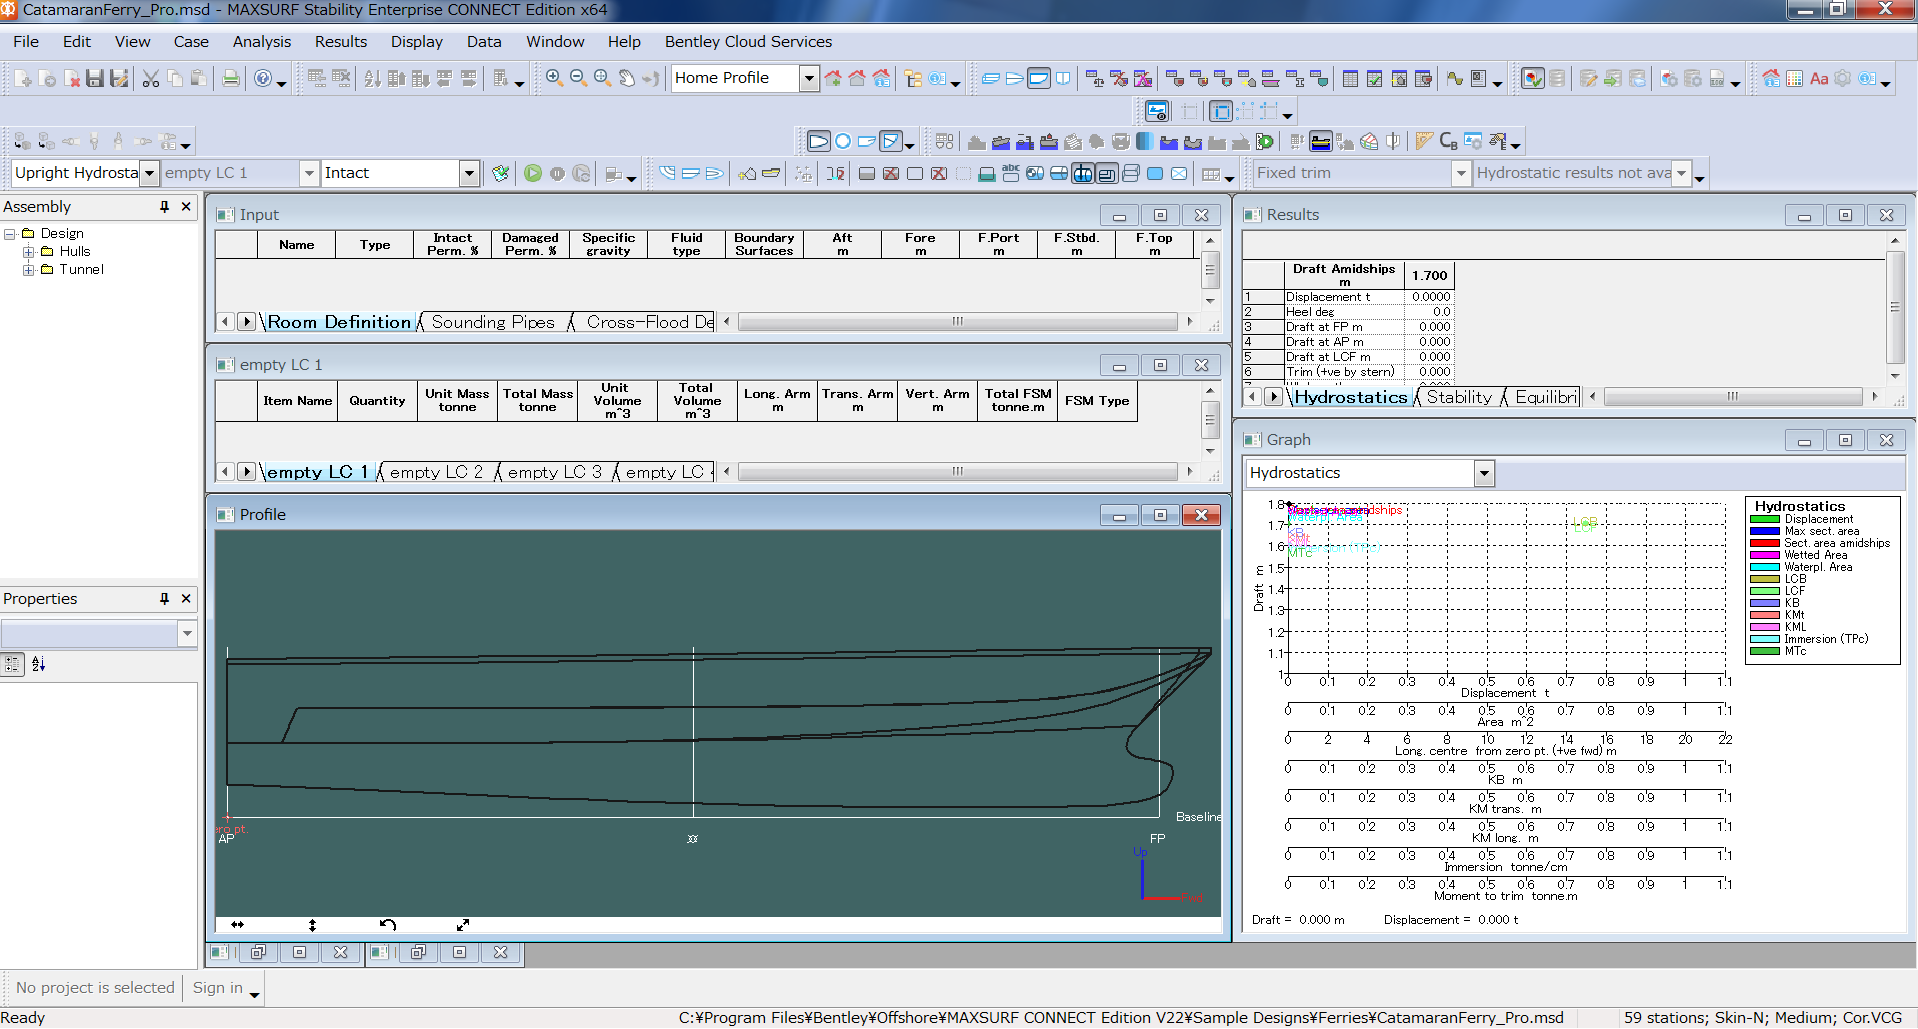Open the Display menu

pyautogui.click(x=417, y=42)
